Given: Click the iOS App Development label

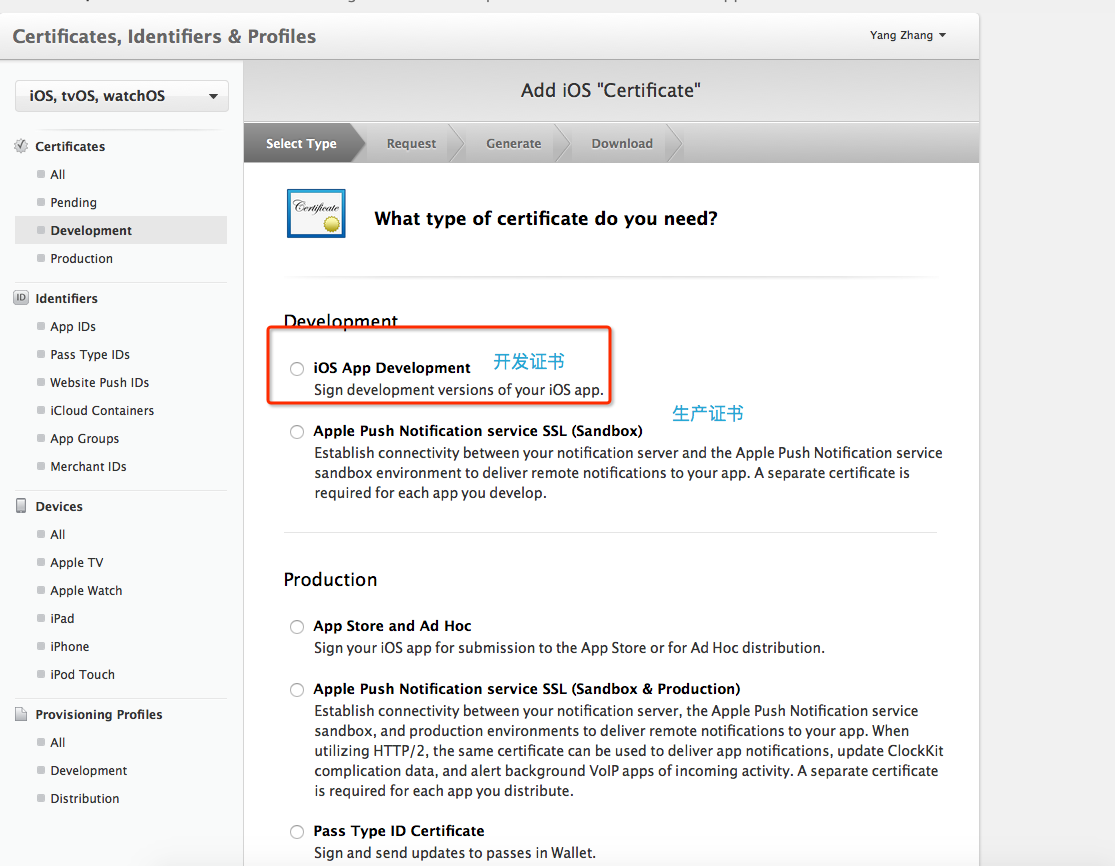Looking at the screenshot, I should tap(392, 368).
